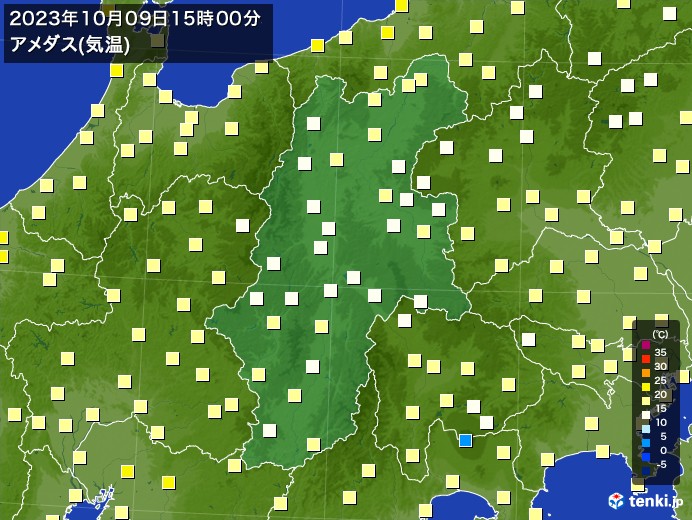The image size is (692, 520).
Task: Click the legend value -5
Action: click(662, 464)
